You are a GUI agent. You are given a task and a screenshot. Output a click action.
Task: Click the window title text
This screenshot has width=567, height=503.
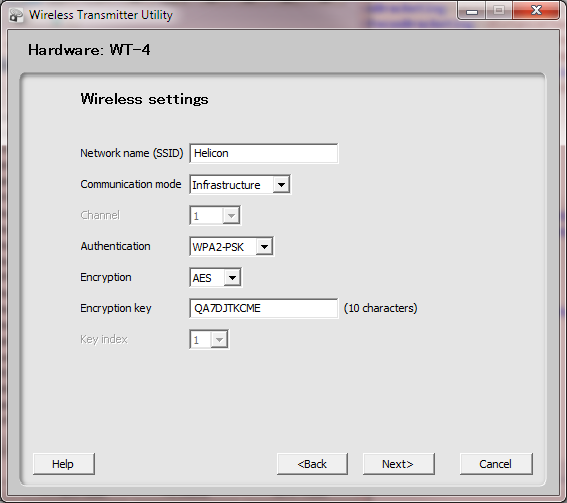tap(101, 15)
